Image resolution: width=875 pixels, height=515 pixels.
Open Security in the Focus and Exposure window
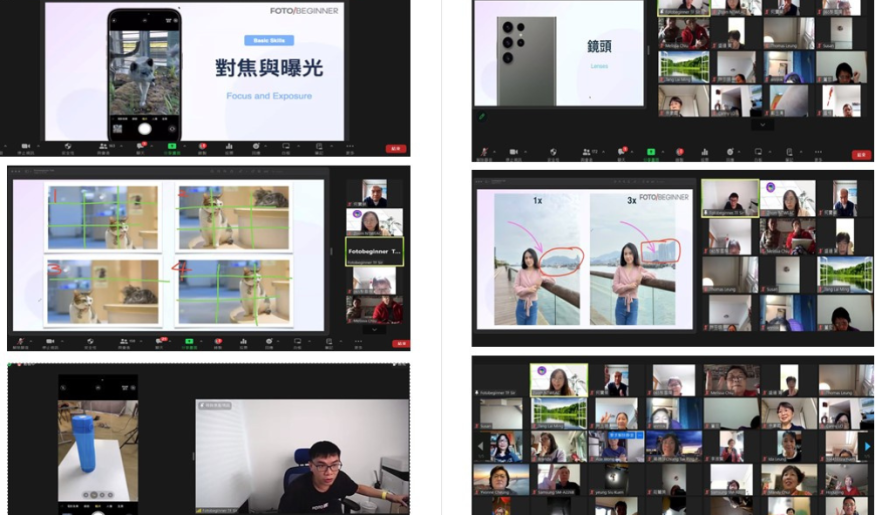click(68, 148)
